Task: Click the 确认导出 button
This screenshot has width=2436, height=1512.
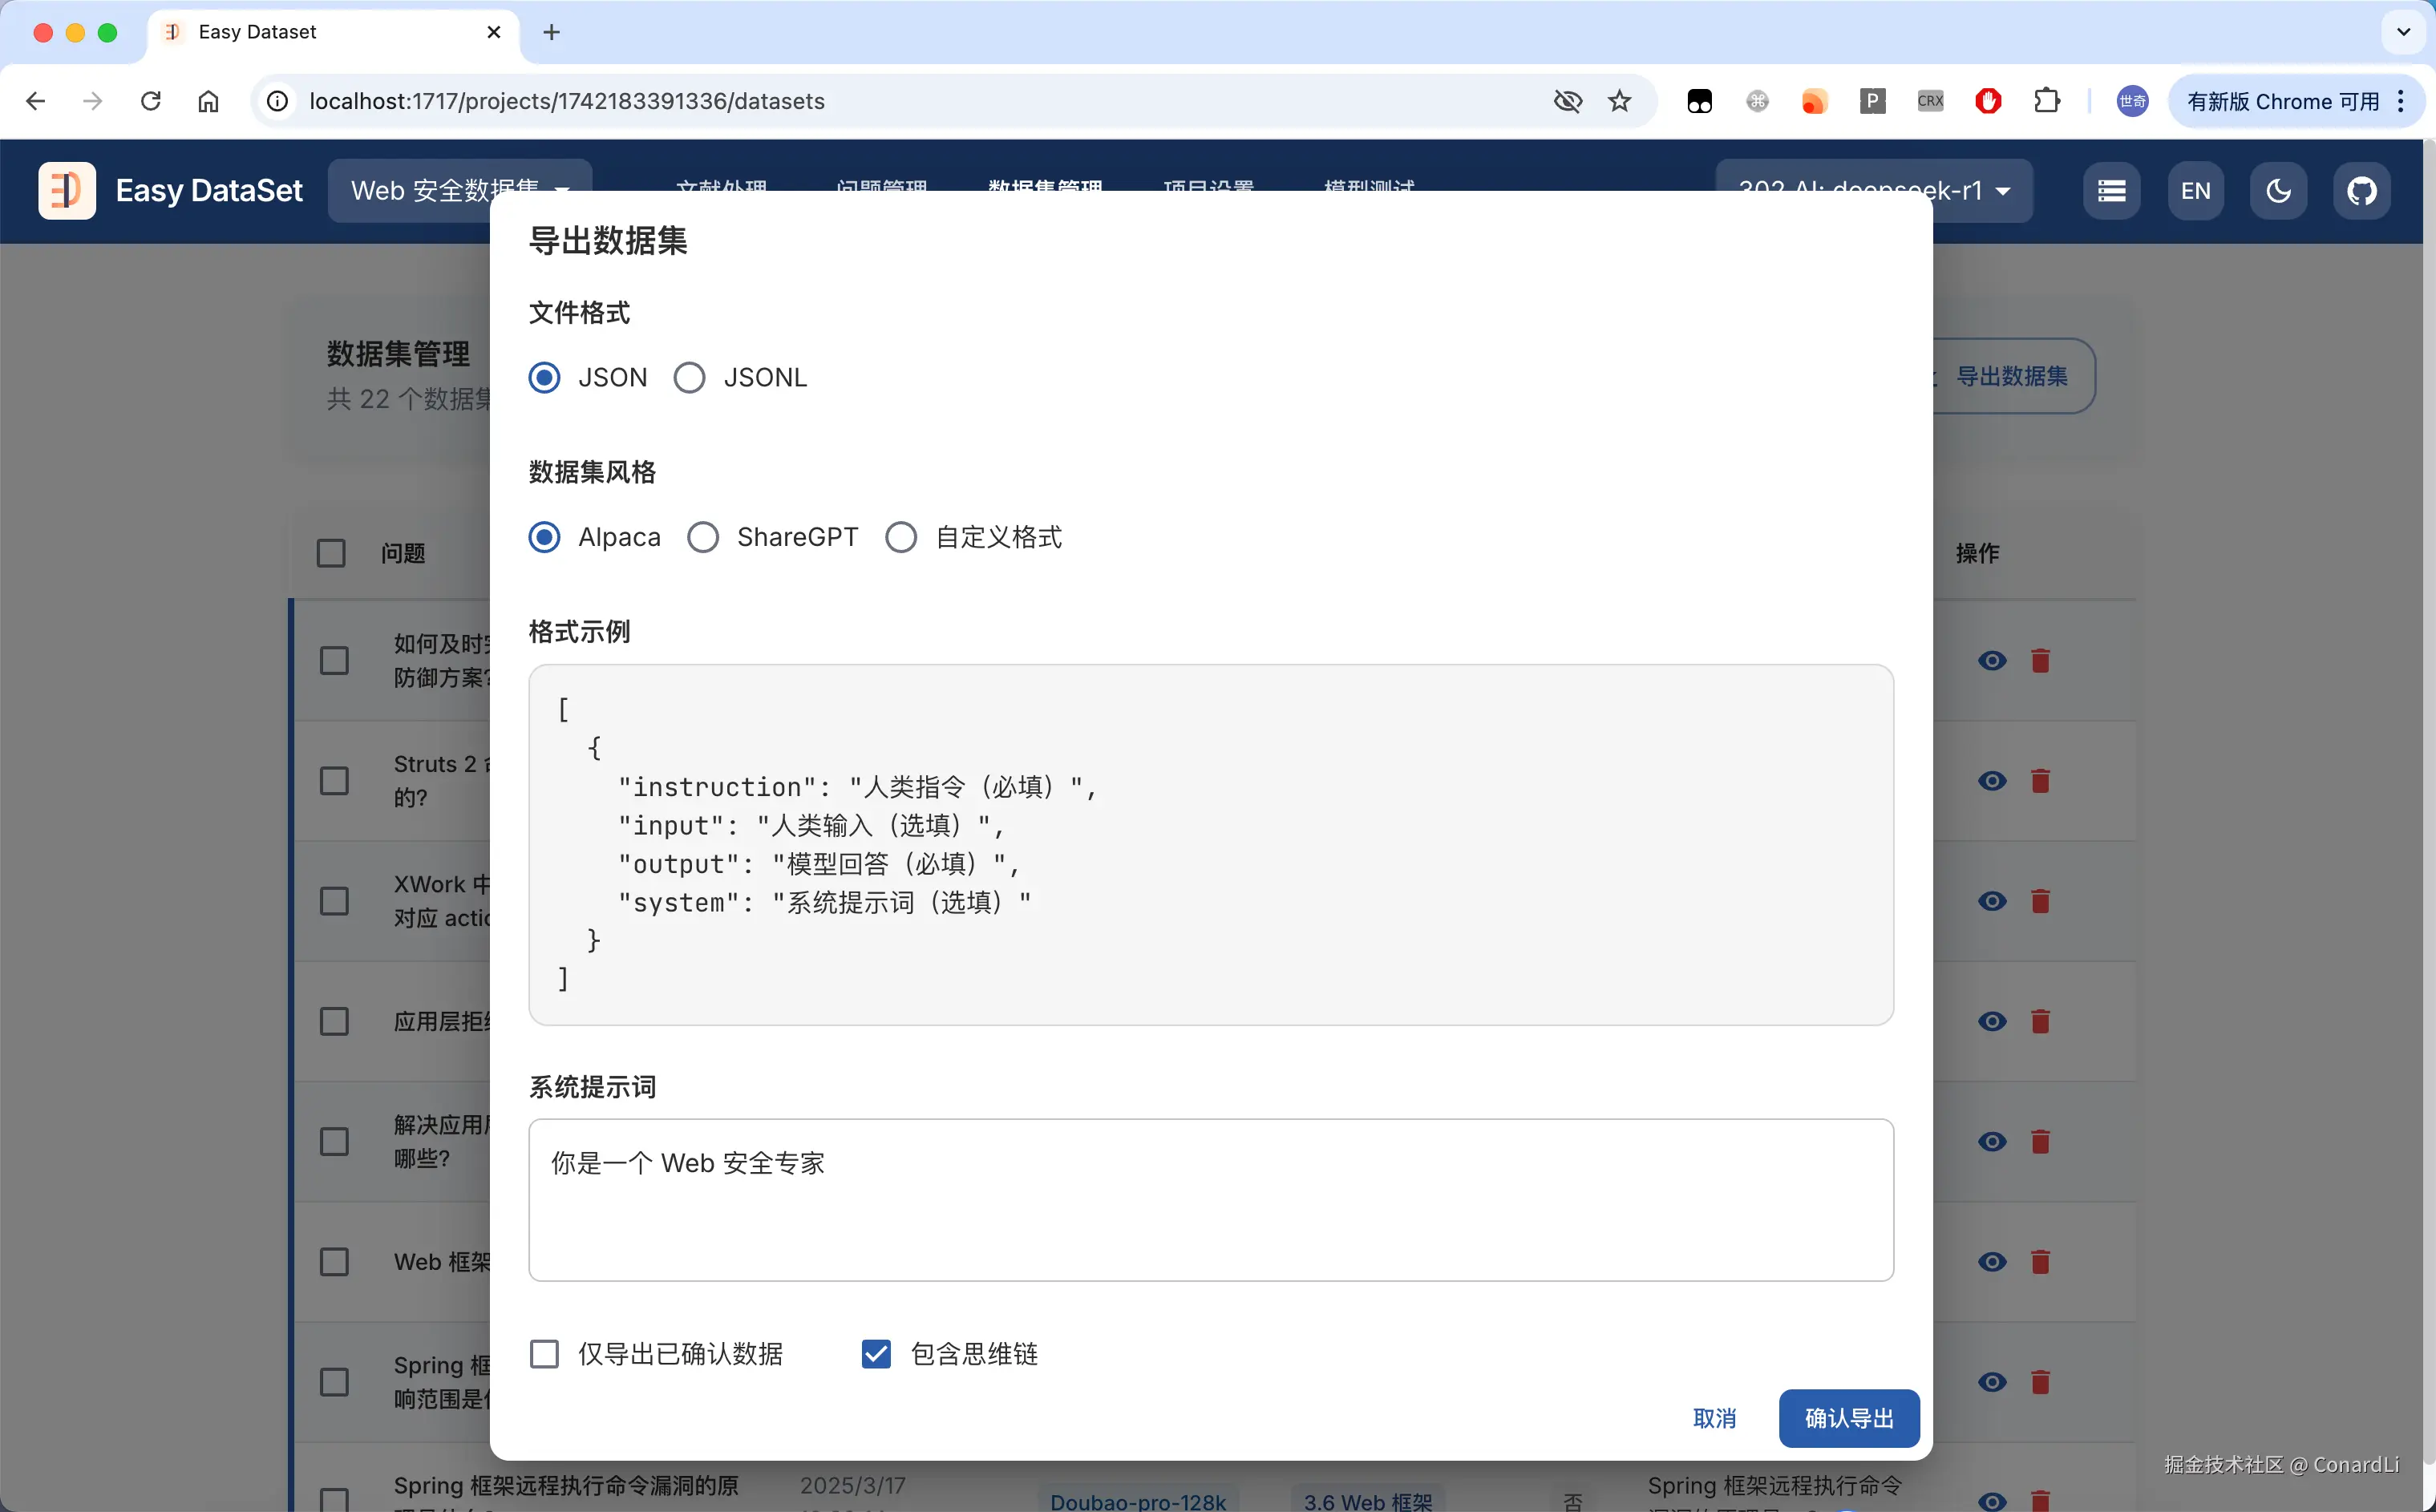Action: 1848,1417
